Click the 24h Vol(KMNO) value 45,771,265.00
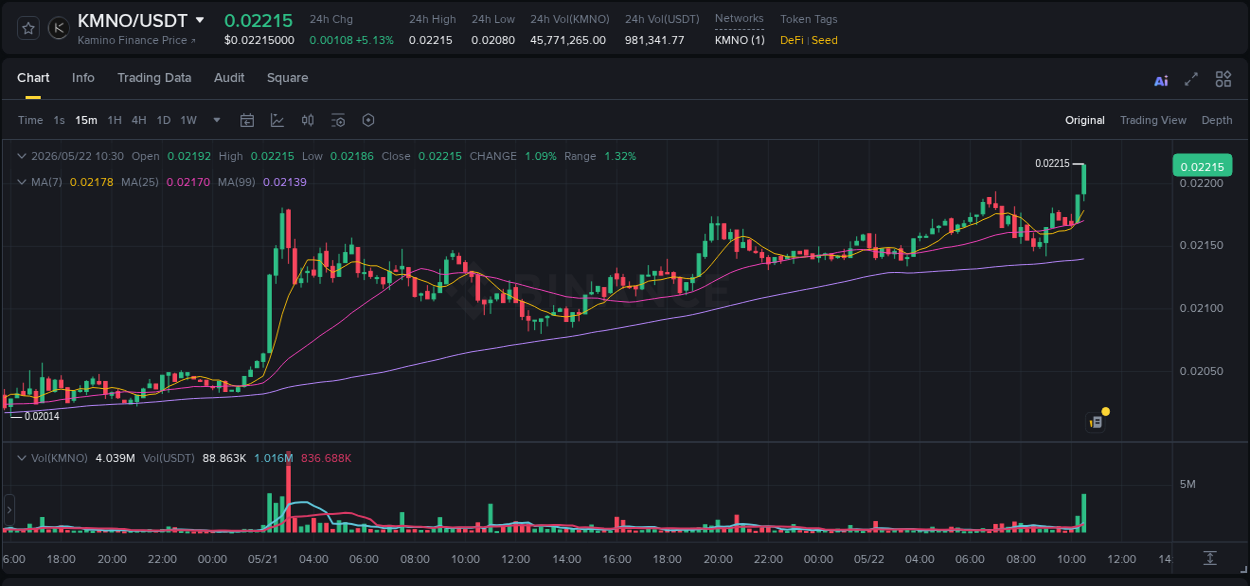Image resolution: width=1250 pixels, height=586 pixels. (568, 40)
